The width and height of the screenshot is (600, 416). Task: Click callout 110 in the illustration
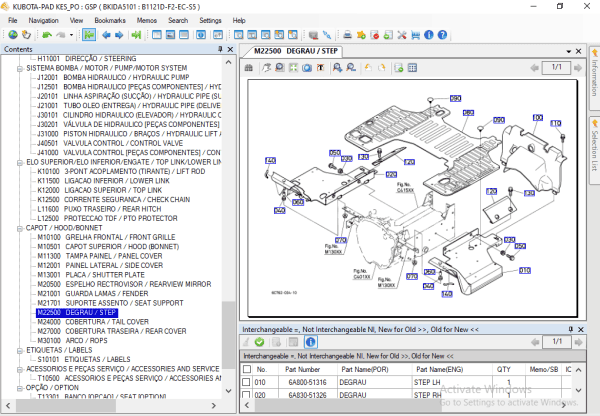pos(556,123)
